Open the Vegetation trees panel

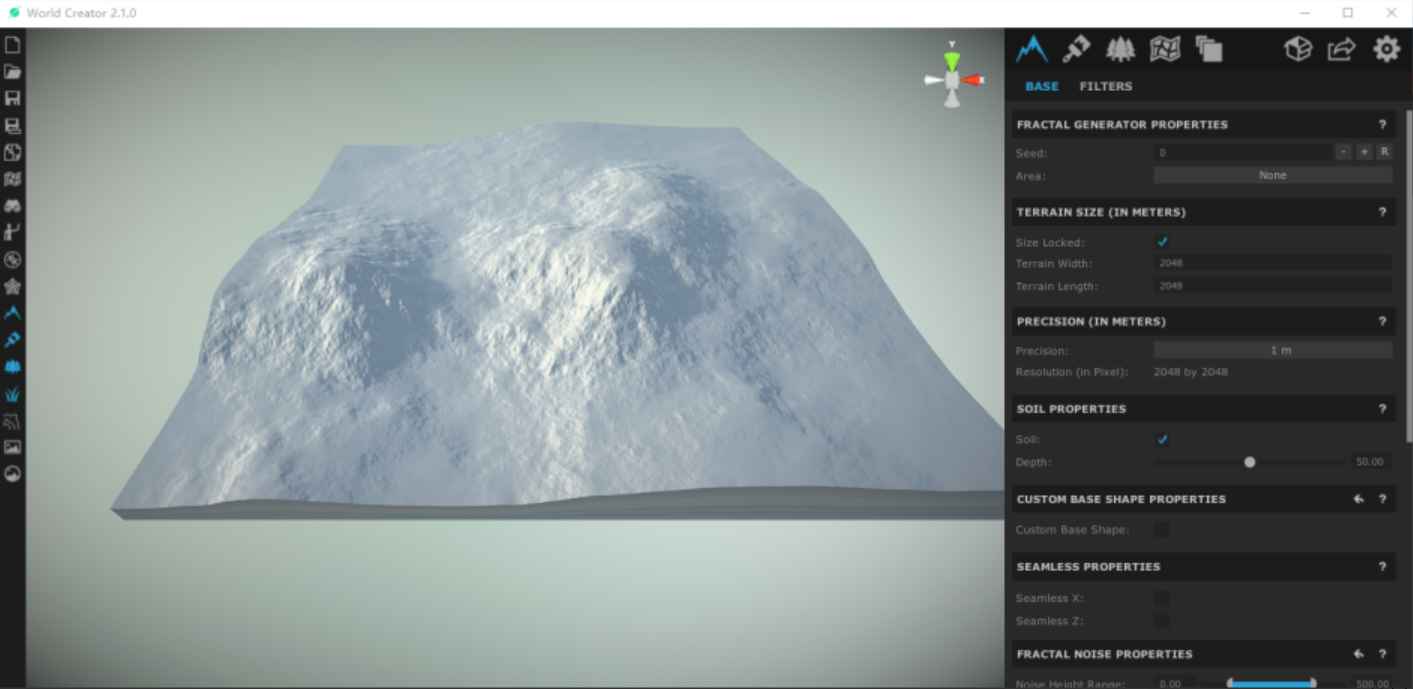[x=1121, y=49]
